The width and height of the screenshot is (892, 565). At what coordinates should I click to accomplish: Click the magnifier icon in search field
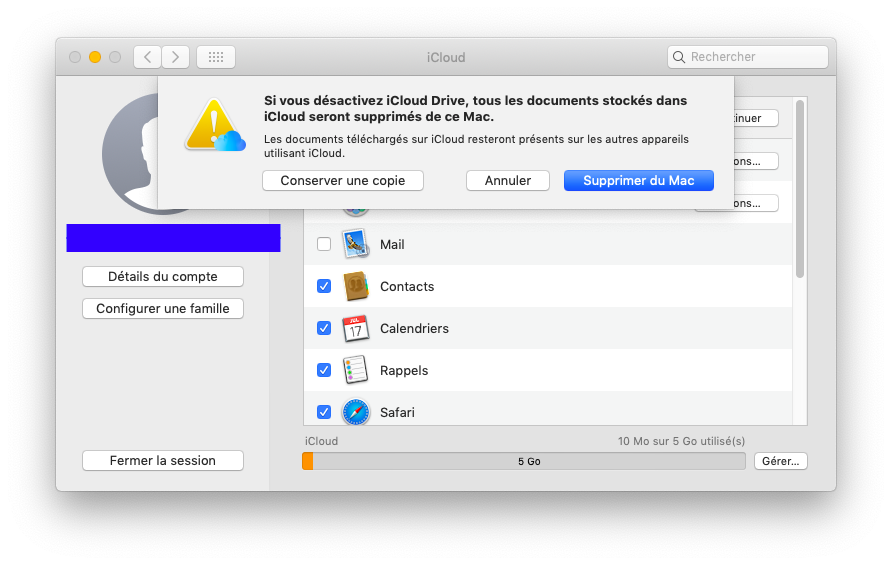coord(679,57)
